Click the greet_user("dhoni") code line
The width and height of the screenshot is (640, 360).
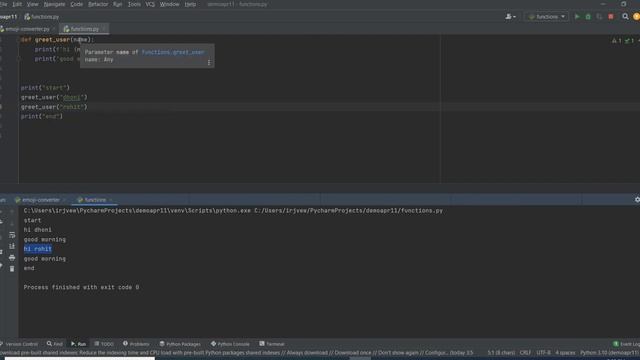pyautogui.click(x=54, y=97)
